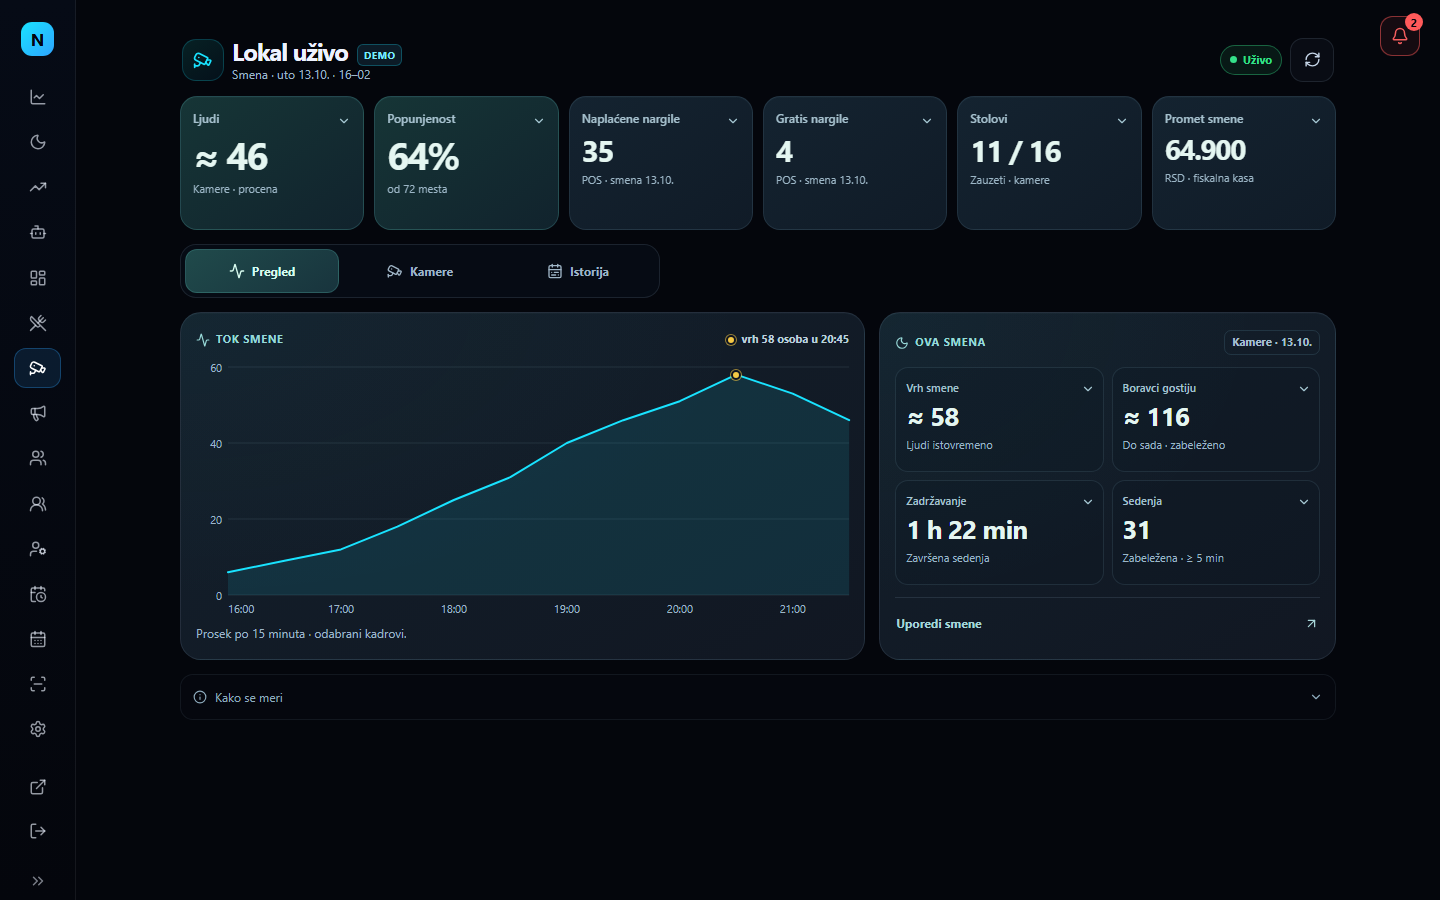Screen dimensions: 1440x900
Task: Click the '64.900' turnover value
Action: 1205,150
